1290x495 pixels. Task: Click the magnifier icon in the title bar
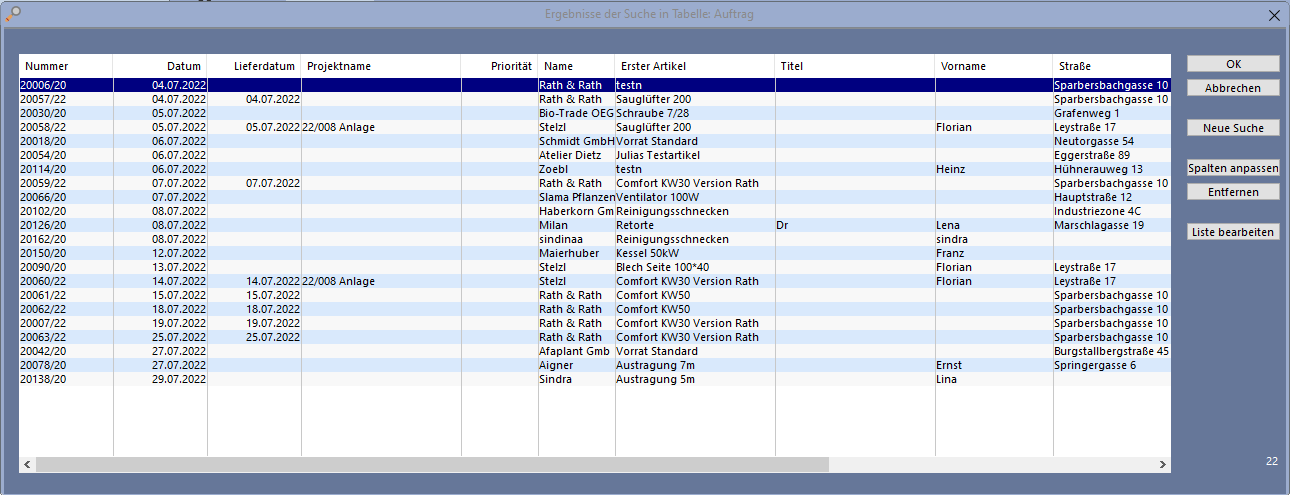click(x=12, y=13)
